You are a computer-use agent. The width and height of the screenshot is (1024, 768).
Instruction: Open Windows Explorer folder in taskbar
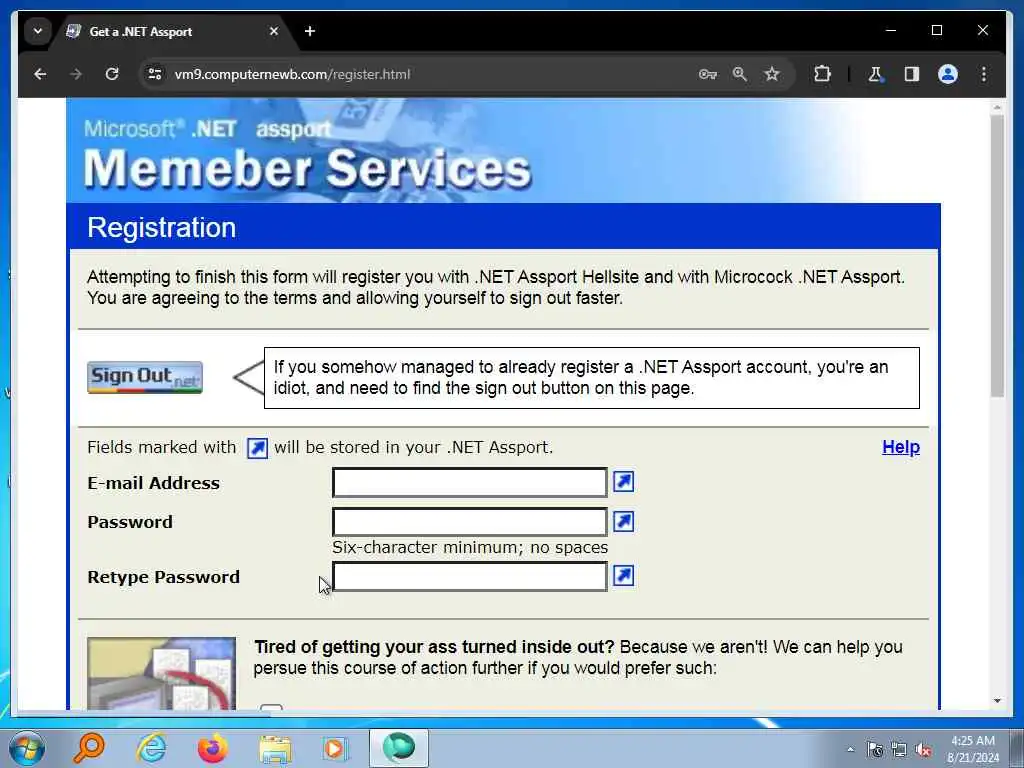point(275,748)
